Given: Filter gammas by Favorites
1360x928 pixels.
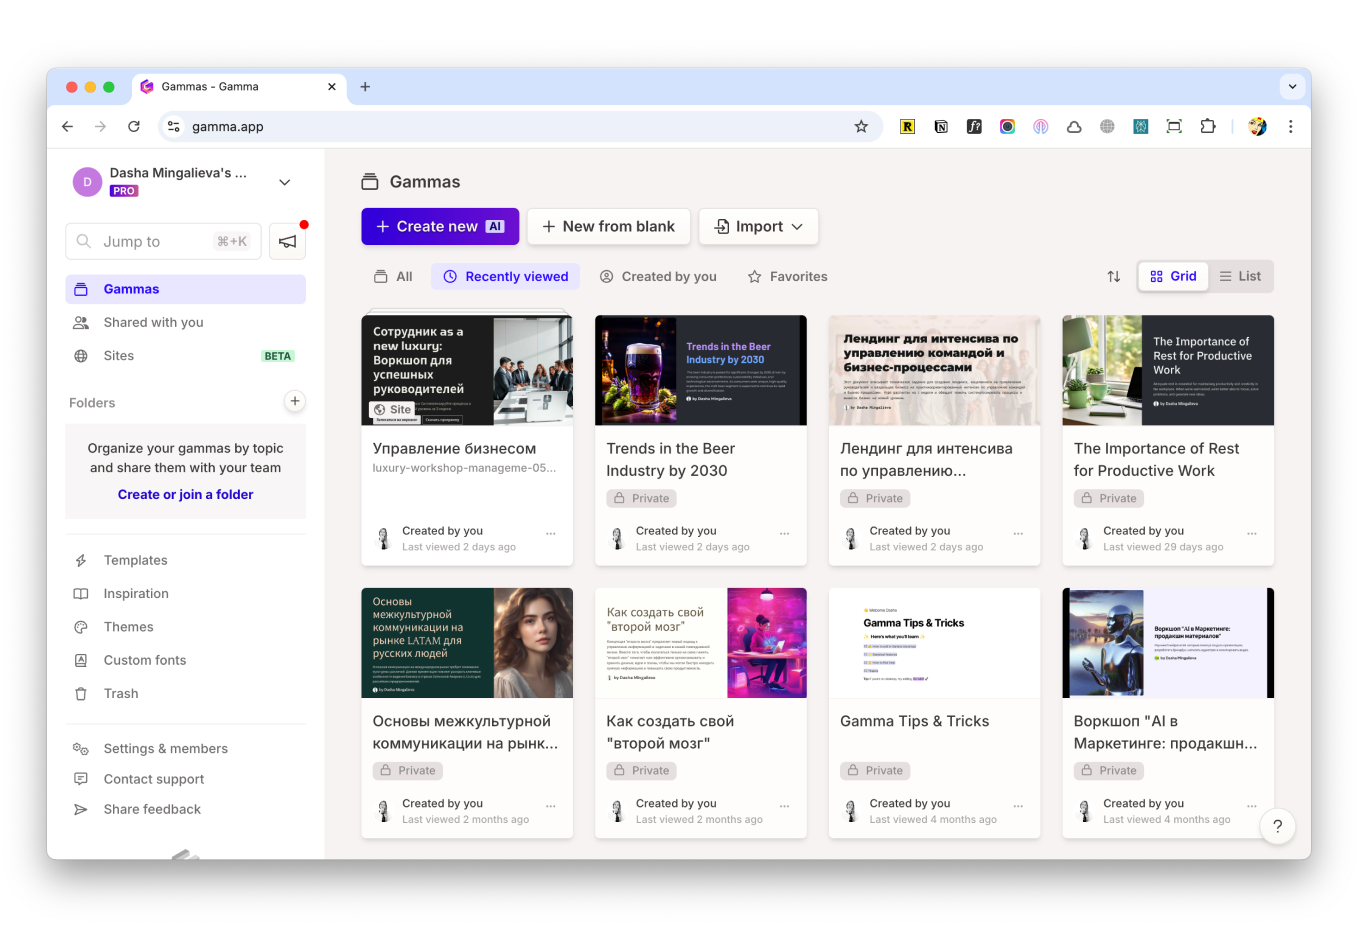Looking at the screenshot, I should click(788, 277).
